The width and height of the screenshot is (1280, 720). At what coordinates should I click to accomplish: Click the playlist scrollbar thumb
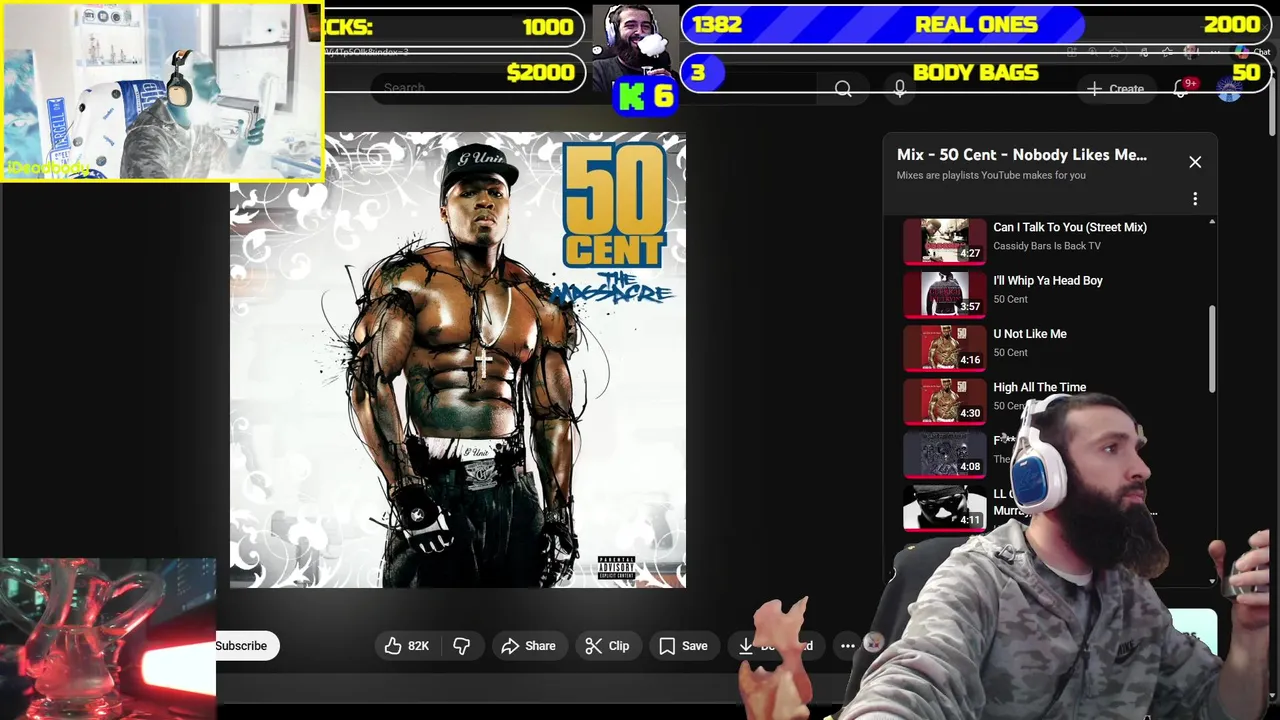[1213, 350]
